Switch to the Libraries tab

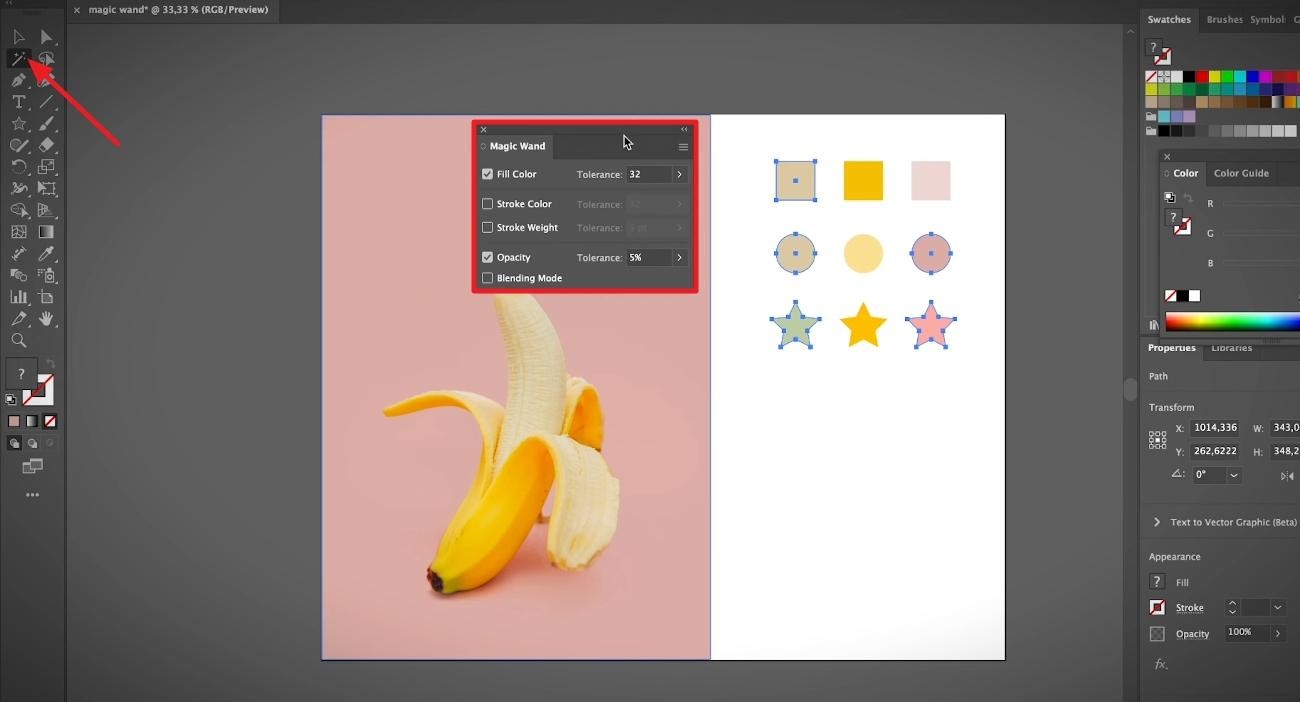(x=1231, y=348)
